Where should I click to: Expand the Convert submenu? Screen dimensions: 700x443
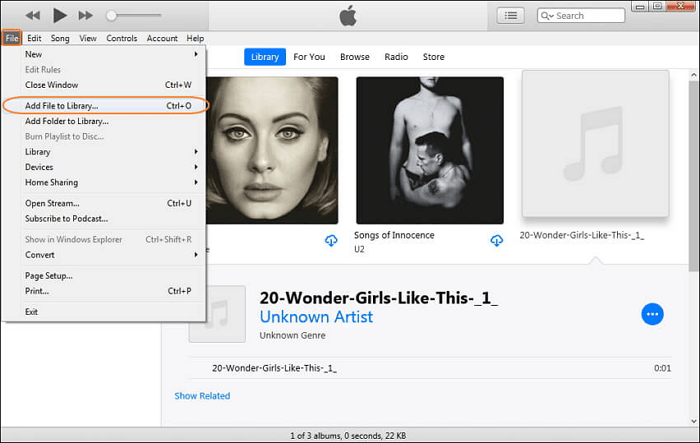tap(110, 254)
